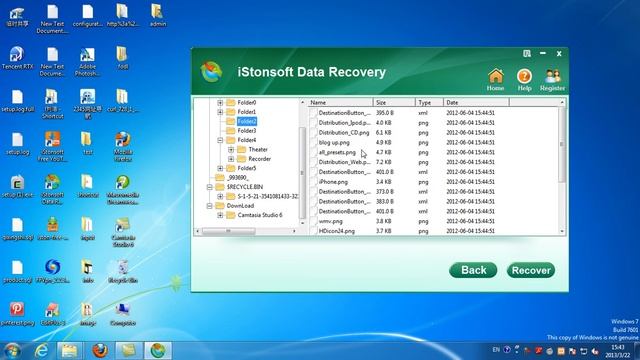Tick checkbox beside Distribution_Ipod.png
This screenshot has width=640, height=360.
point(313,123)
